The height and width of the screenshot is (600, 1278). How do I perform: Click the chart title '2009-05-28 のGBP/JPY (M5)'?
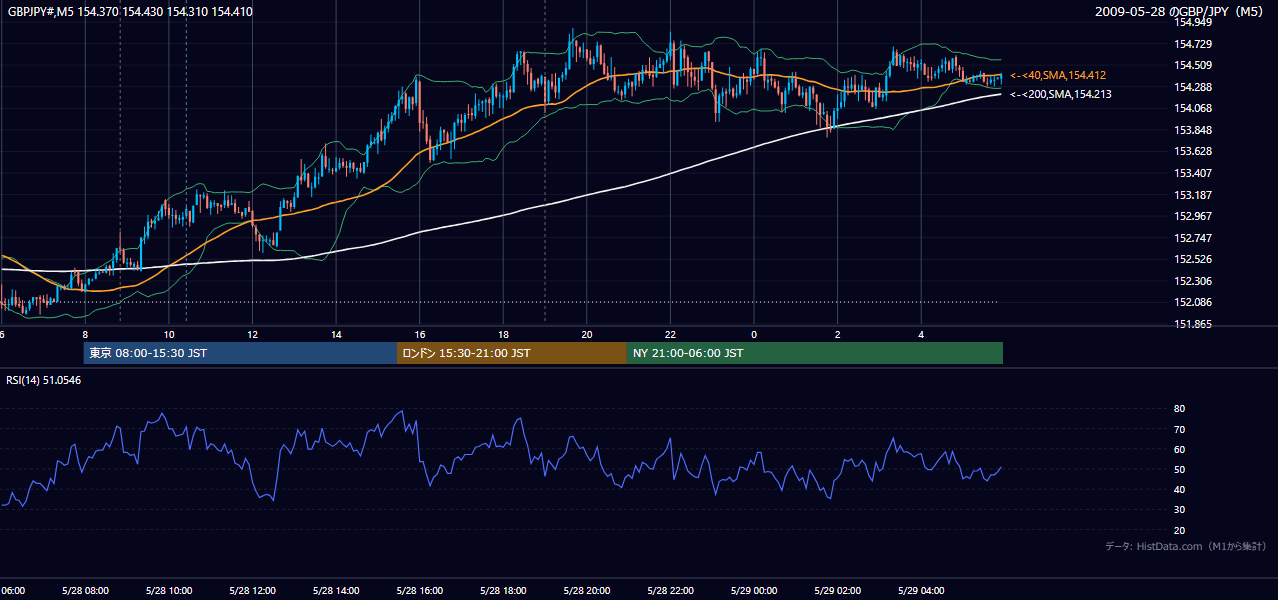pos(1181,12)
